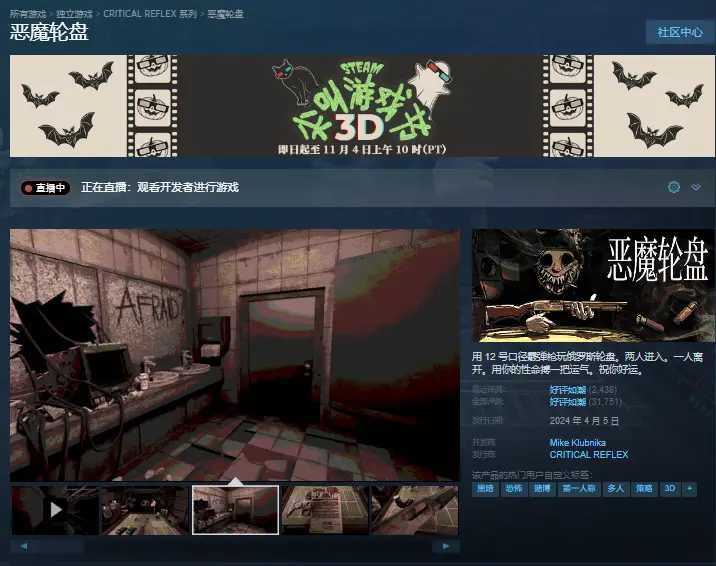Open the CRITICAL REFLEX 系列 breadcrumb
This screenshot has height=566, width=716.
pos(150,14)
